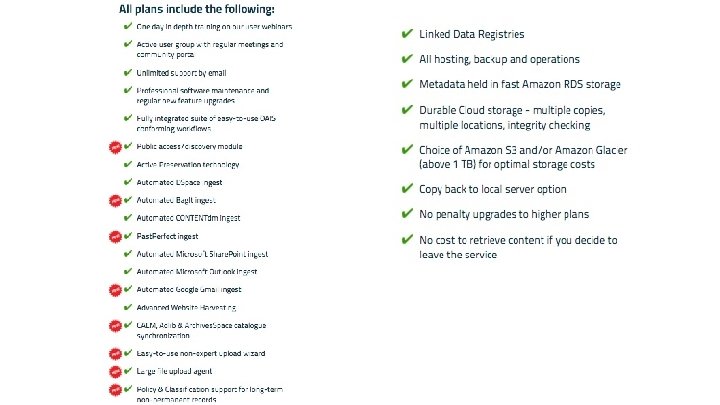The width and height of the screenshot is (720, 405).
Task: Click 'Advanced Website Harvesting' item
Action: coord(188,308)
